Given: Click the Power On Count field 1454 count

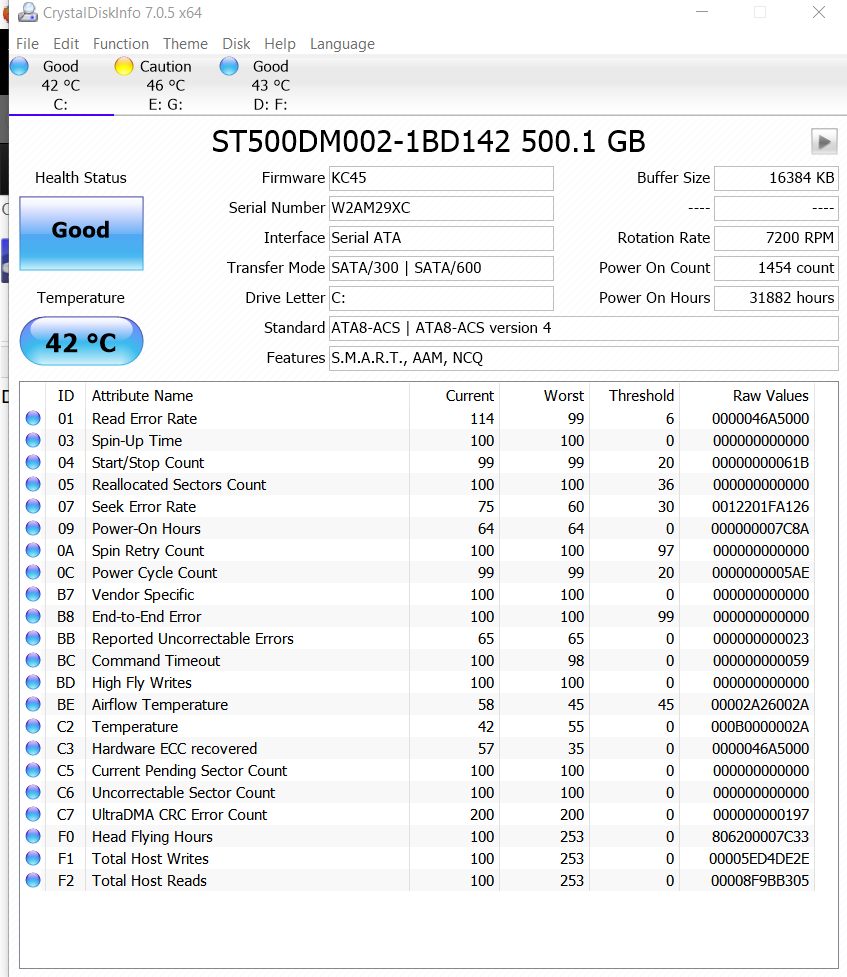Looking at the screenshot, I should 776,268.
